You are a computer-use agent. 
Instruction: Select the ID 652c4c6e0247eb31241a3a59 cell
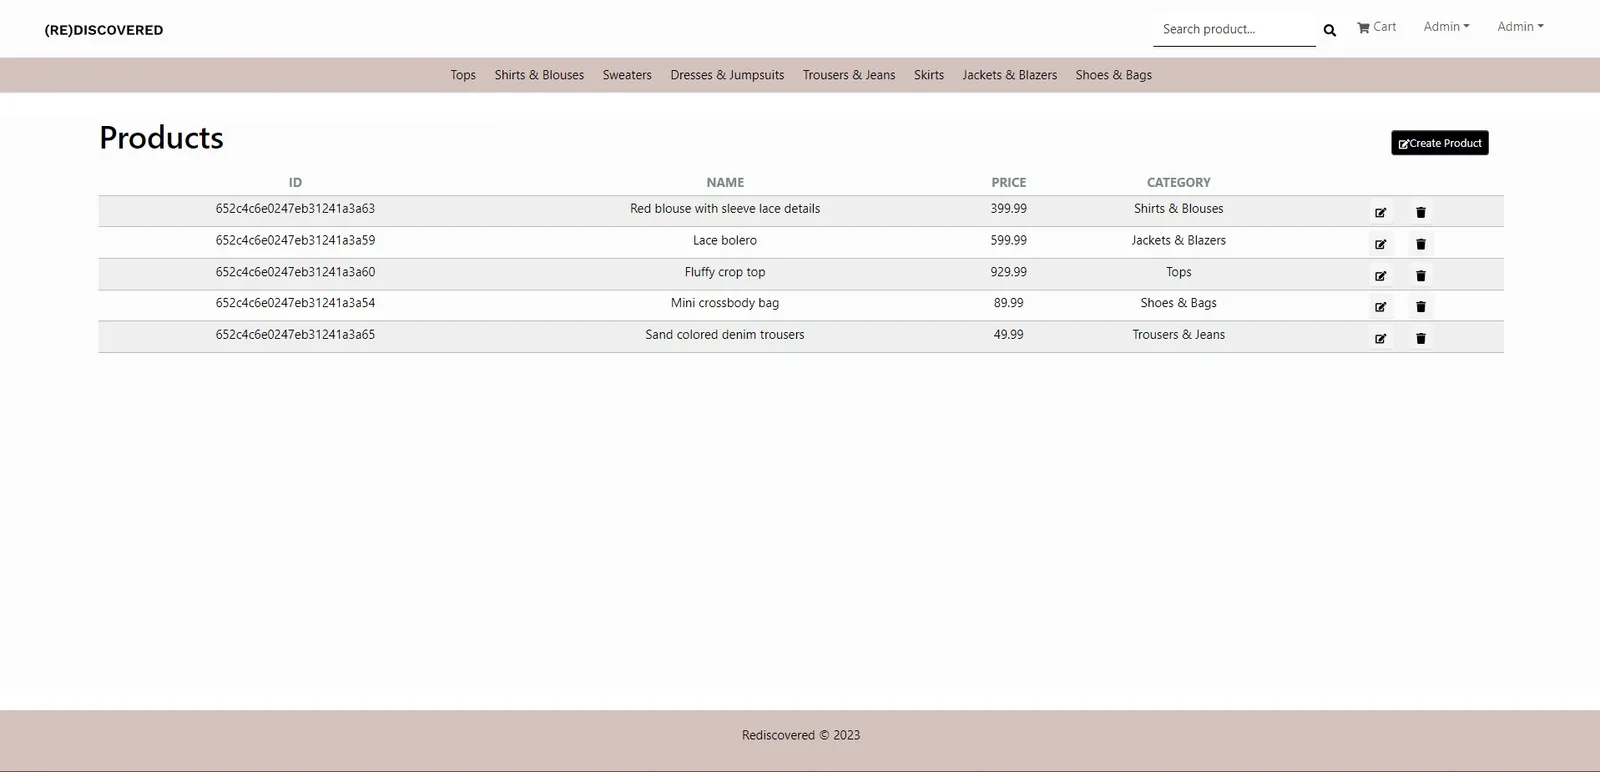coord(295,240)
